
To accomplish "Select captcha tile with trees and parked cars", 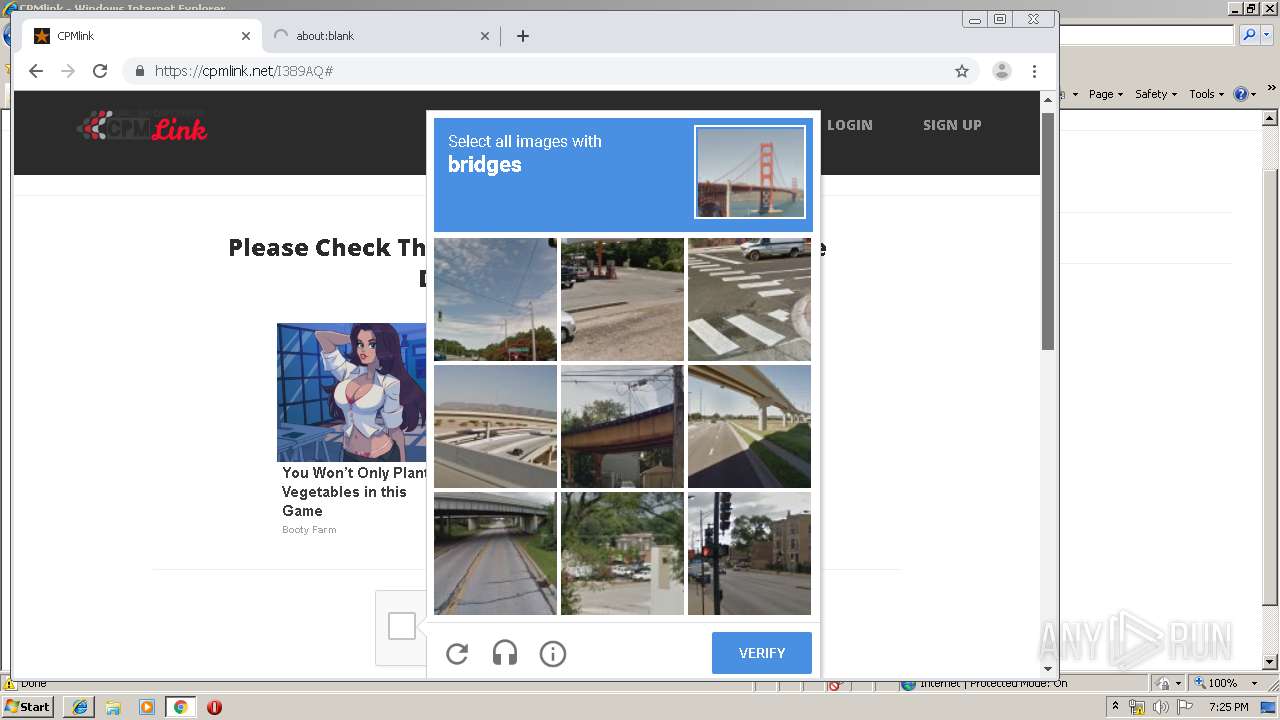I will coord(622,553).
